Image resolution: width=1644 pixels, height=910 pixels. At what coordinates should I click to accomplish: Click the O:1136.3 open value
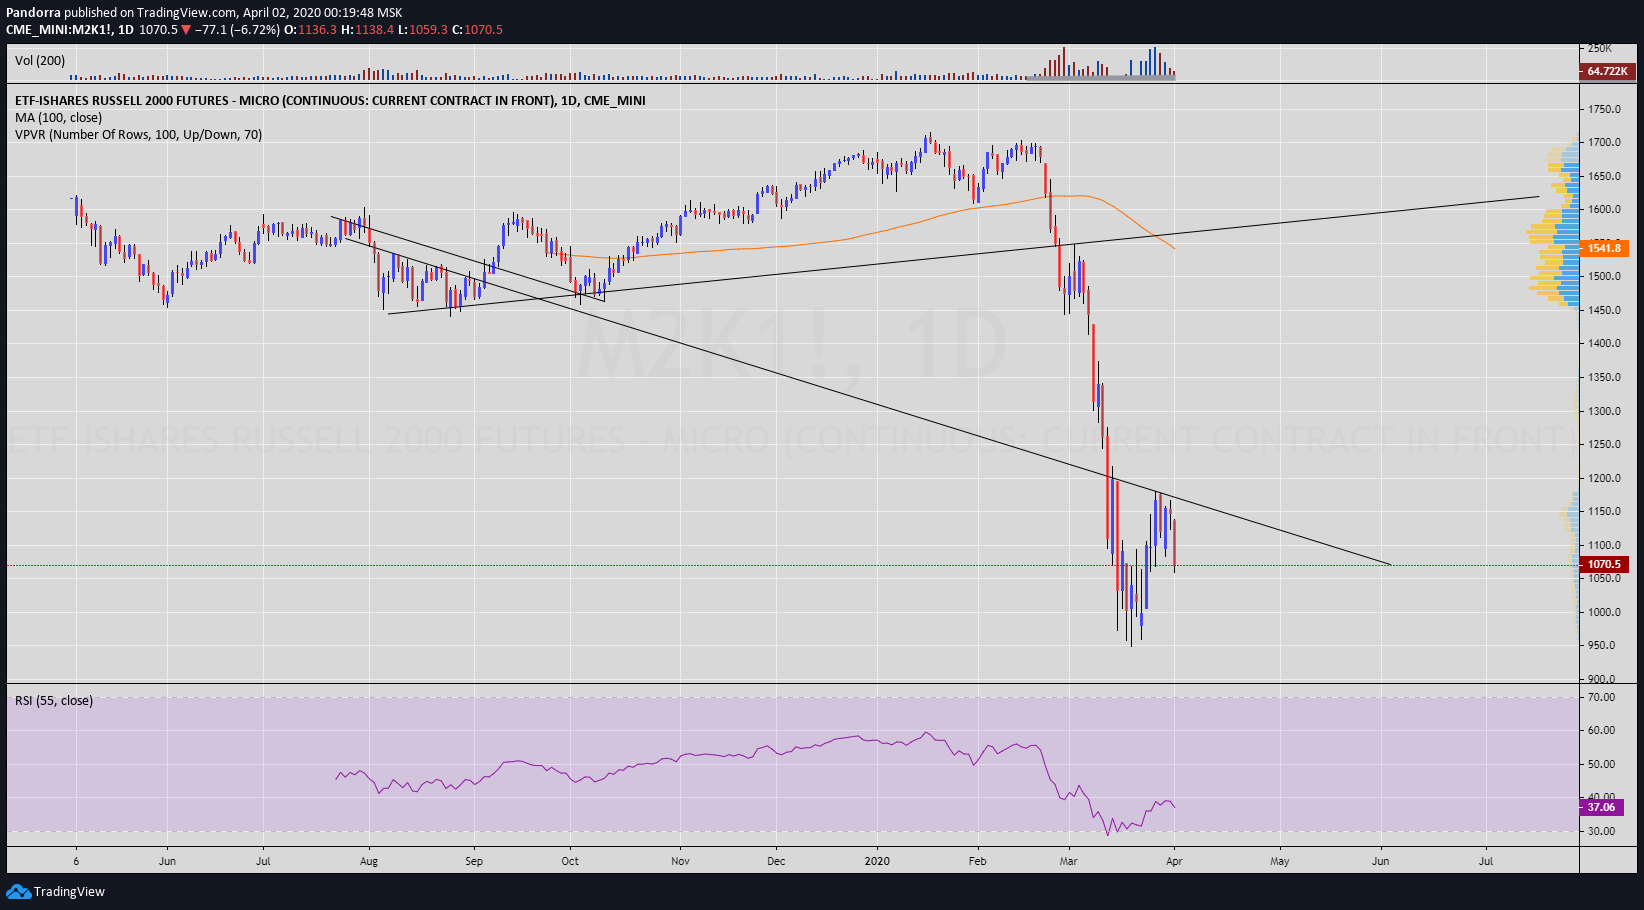coord(310,30)
